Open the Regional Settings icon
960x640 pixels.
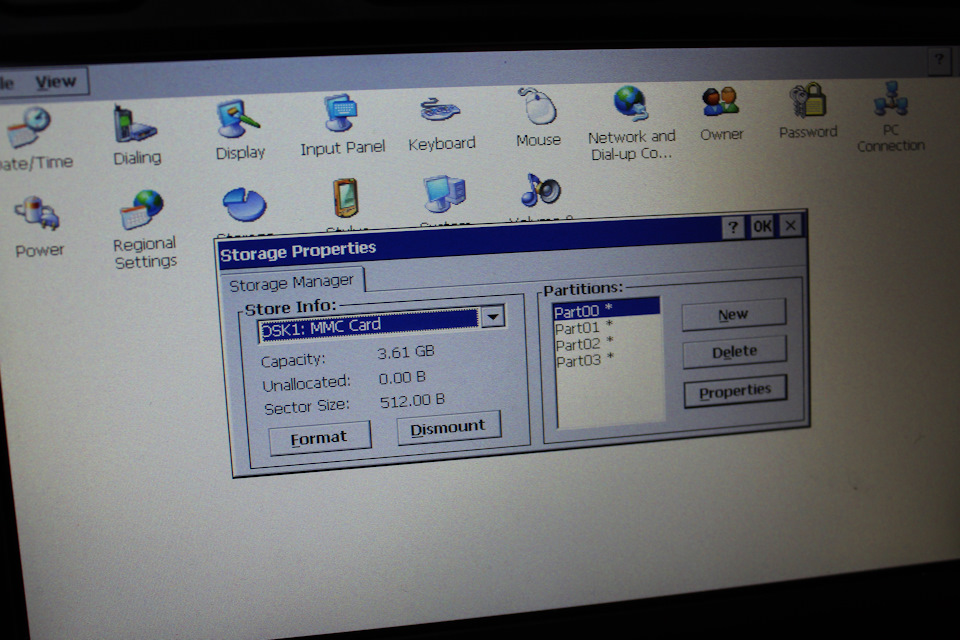142,209
